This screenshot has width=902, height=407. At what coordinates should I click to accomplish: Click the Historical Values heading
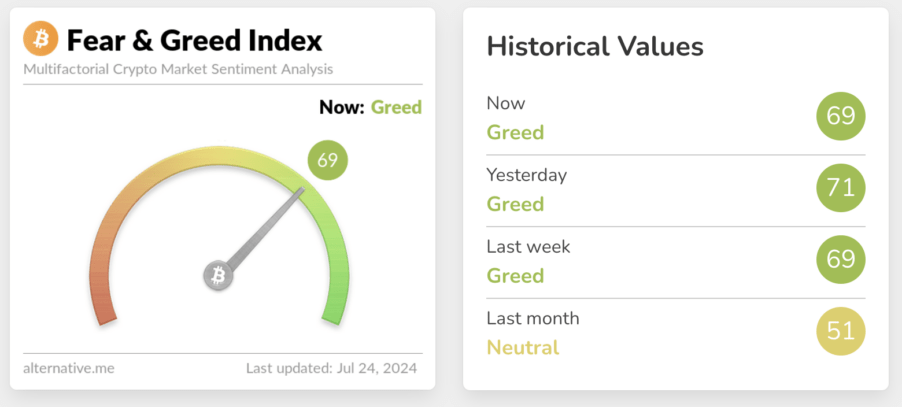click(594, 46)
